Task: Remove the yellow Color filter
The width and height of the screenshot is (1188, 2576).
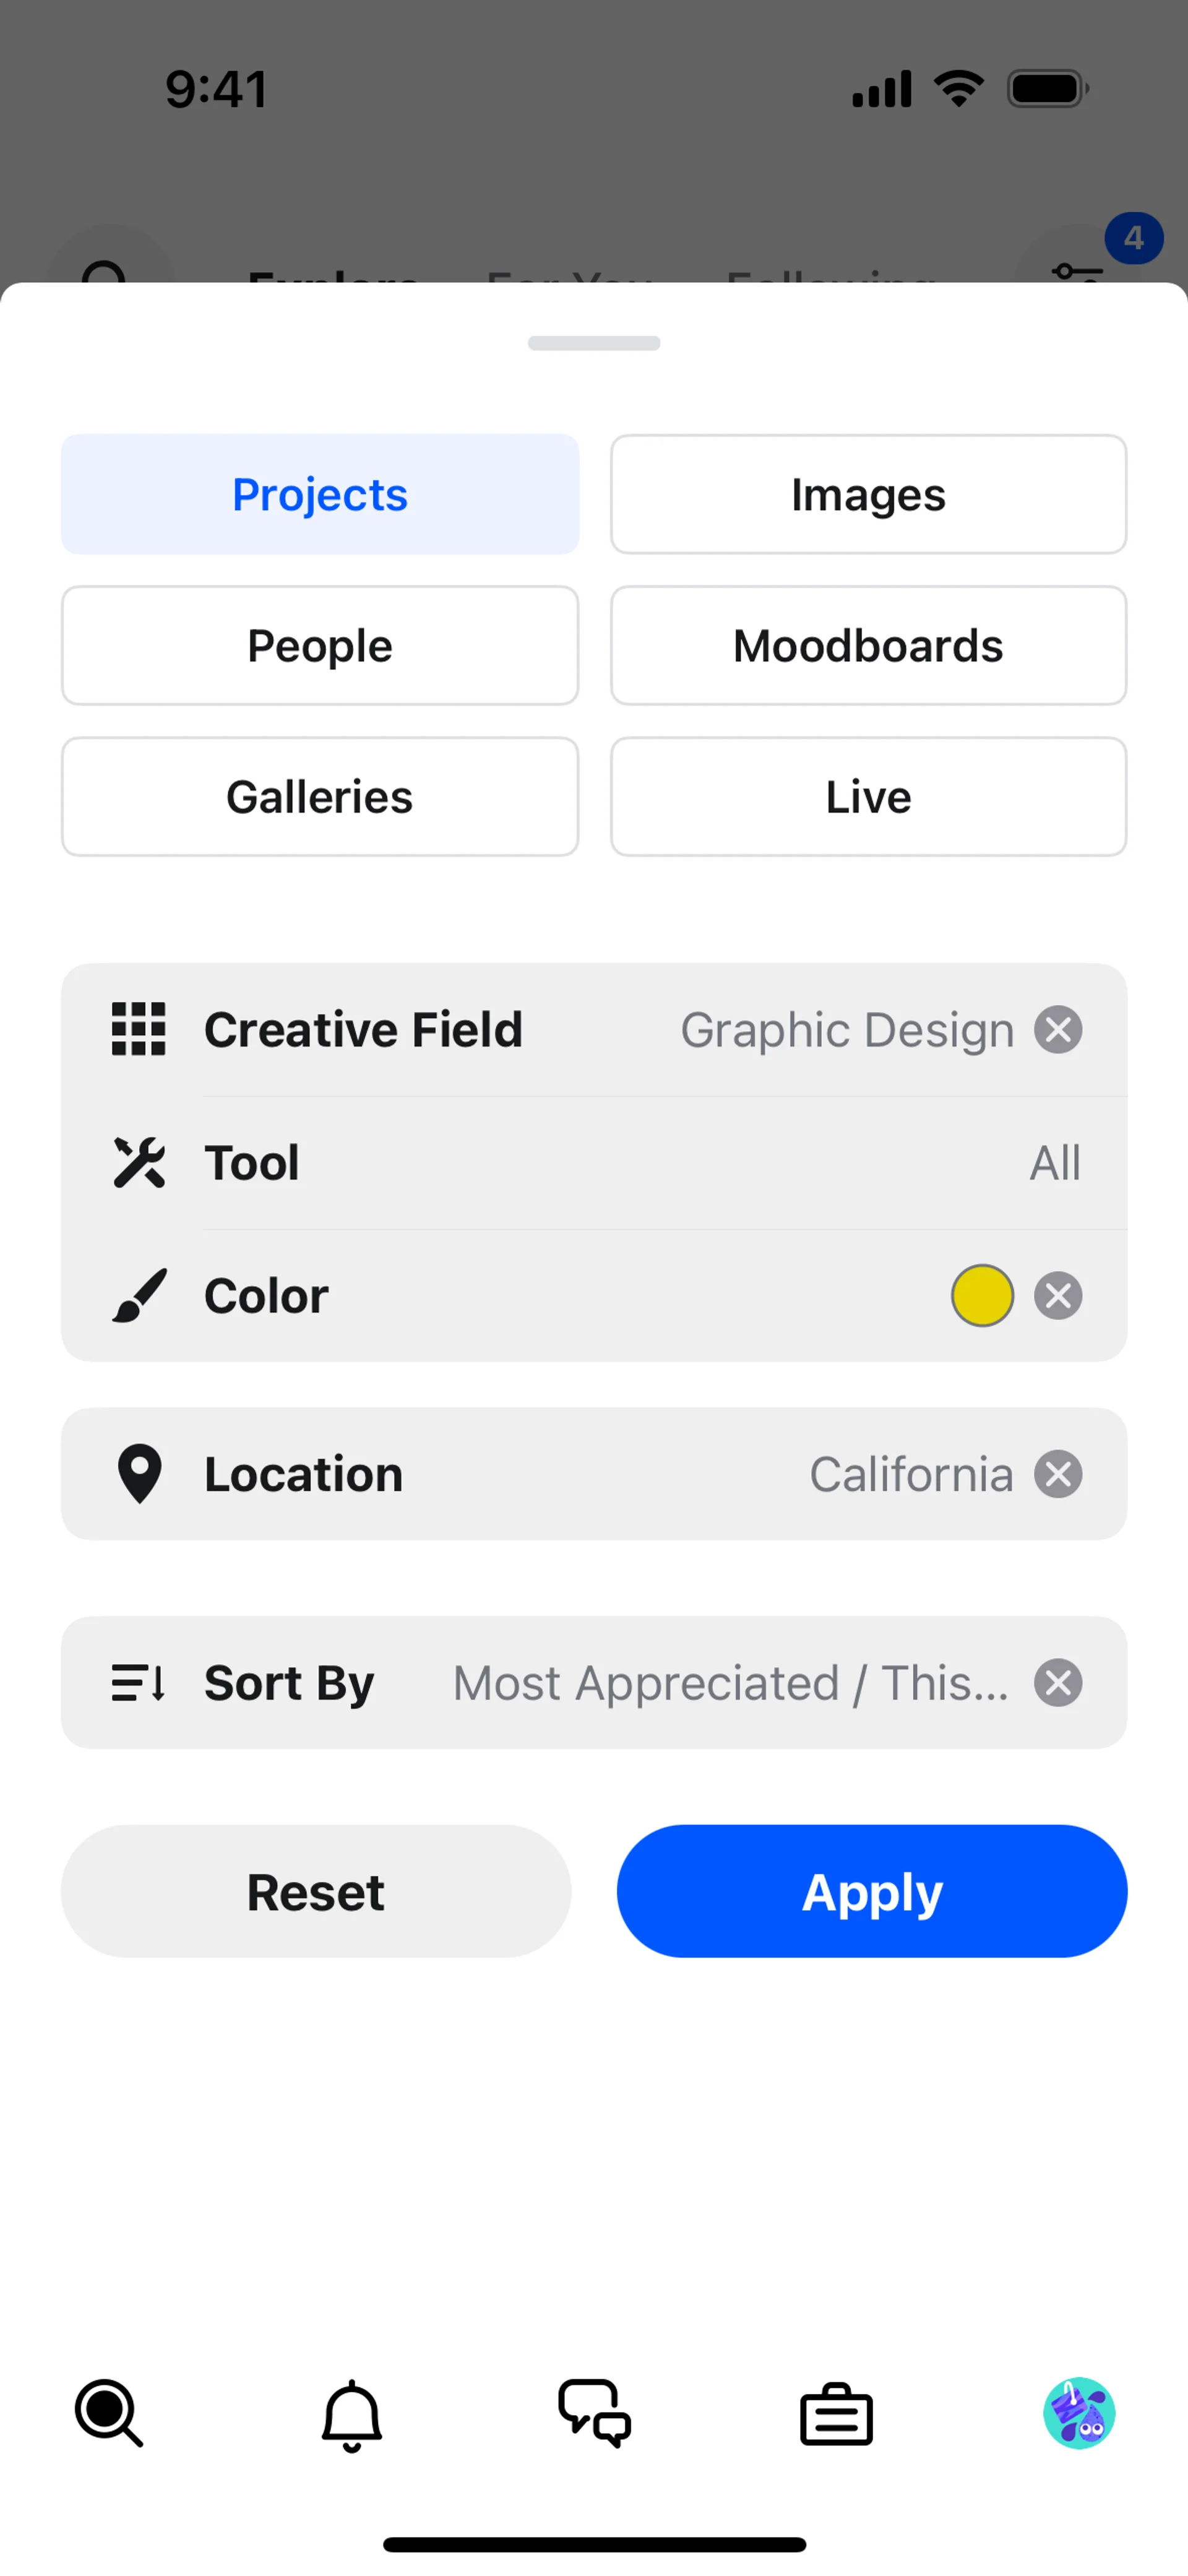Action: click(x=1058, y=1296)
